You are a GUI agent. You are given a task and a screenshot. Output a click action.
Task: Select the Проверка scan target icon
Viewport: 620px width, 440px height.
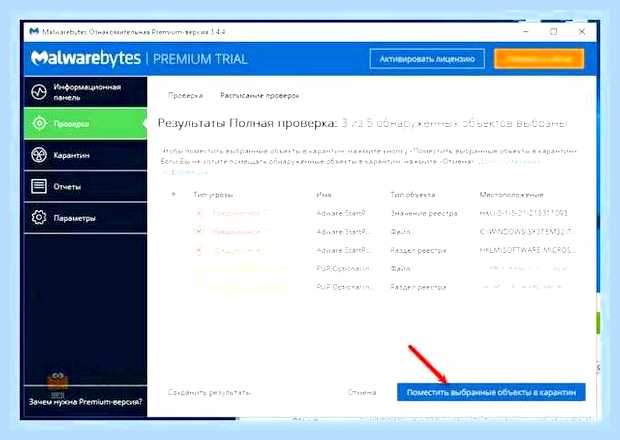point(39,123)
